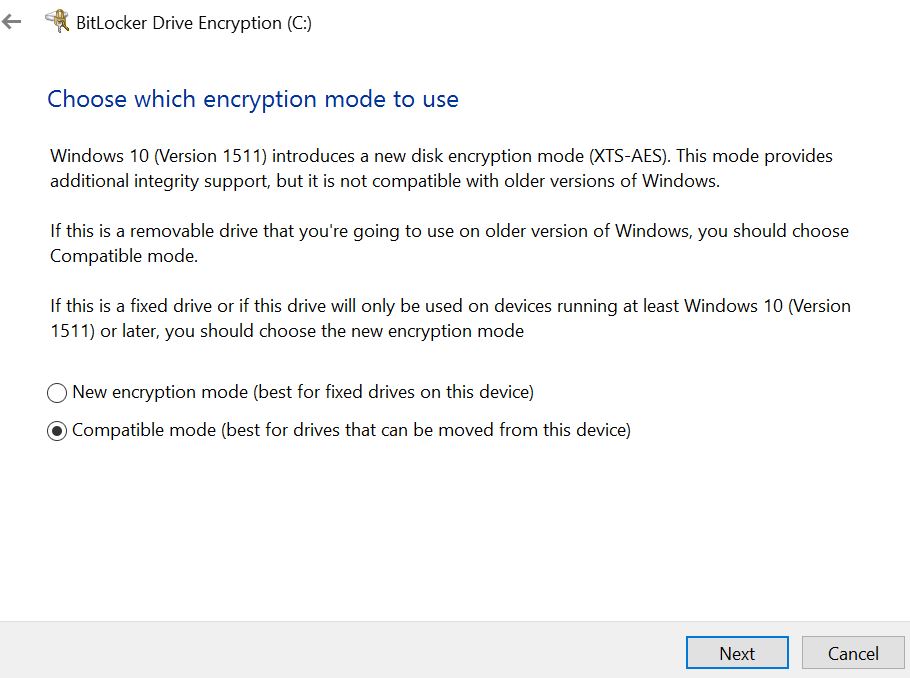The height and width of the screenshot is (678, 910).
Task: Click the paragraph starting 'If this is a fixed drive'
Action: (450, 318)
